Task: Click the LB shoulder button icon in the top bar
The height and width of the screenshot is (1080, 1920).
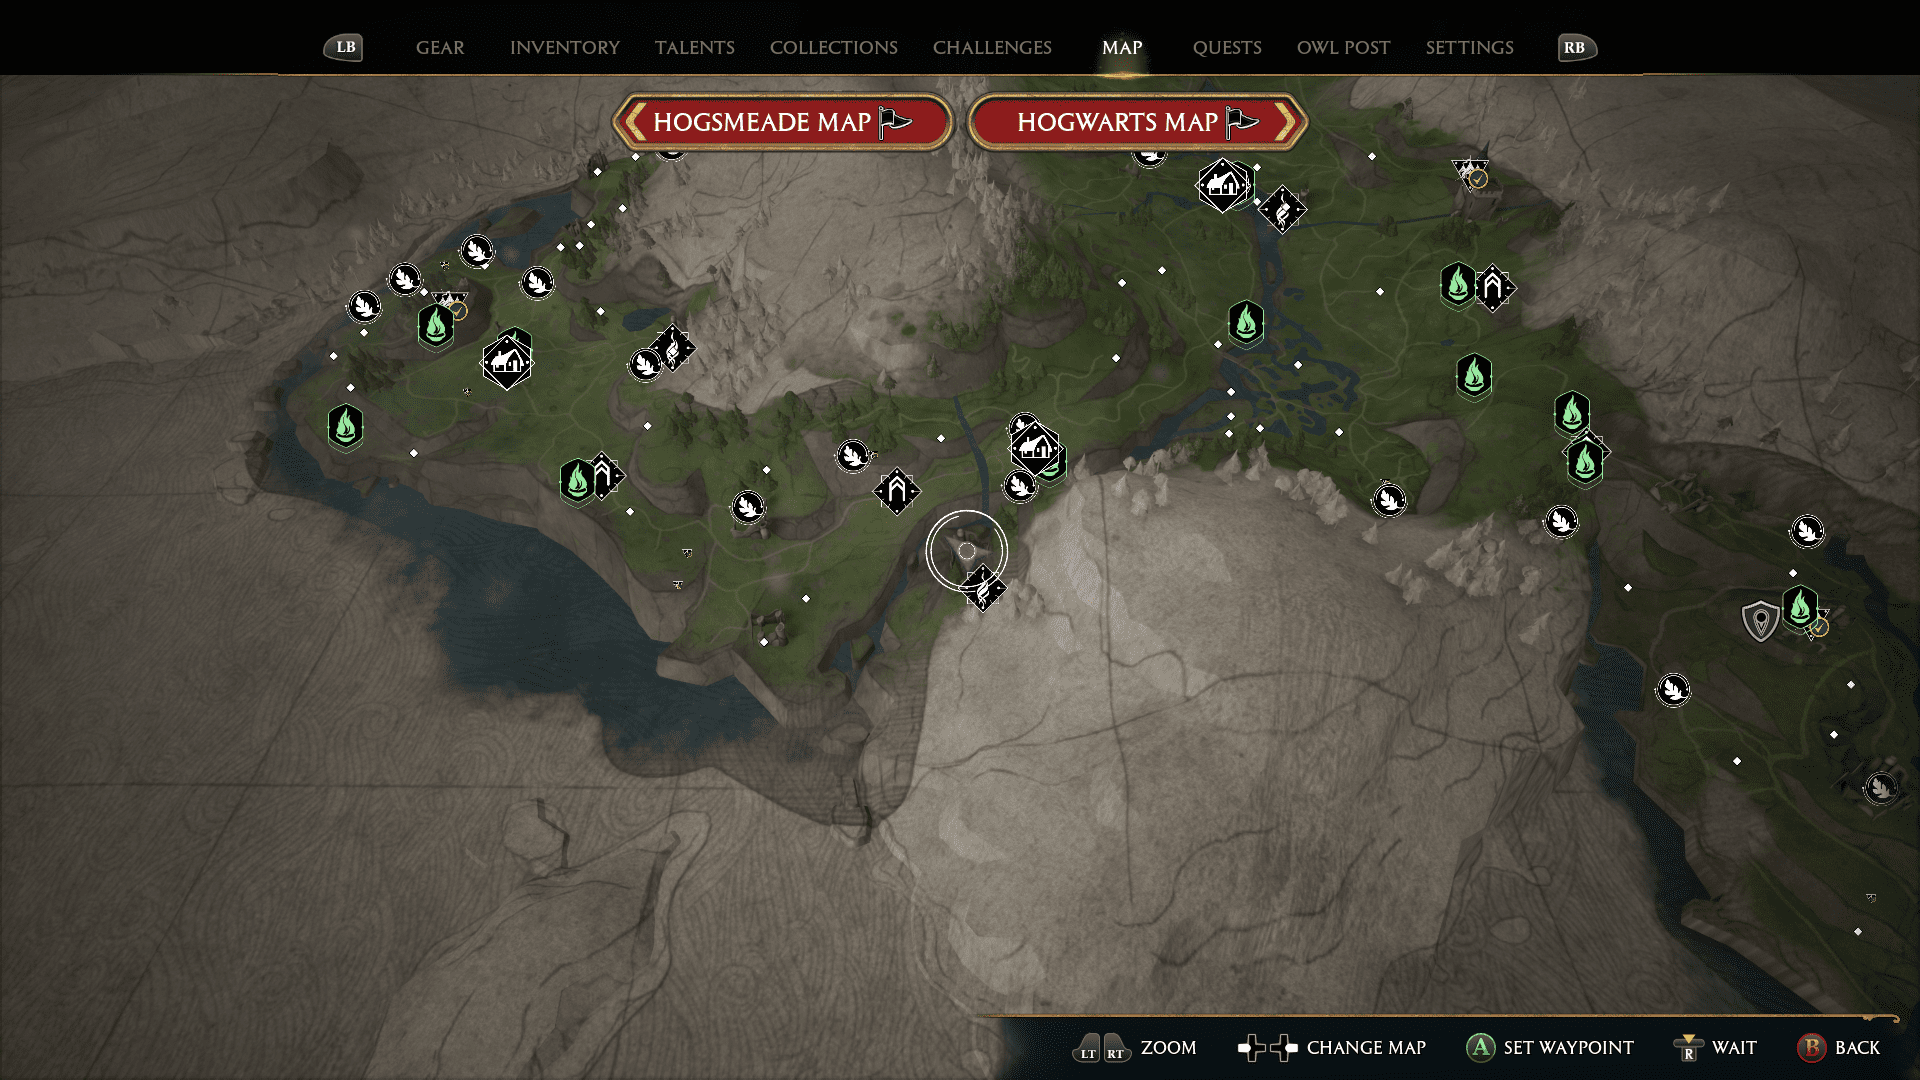Action: [343, 47]
